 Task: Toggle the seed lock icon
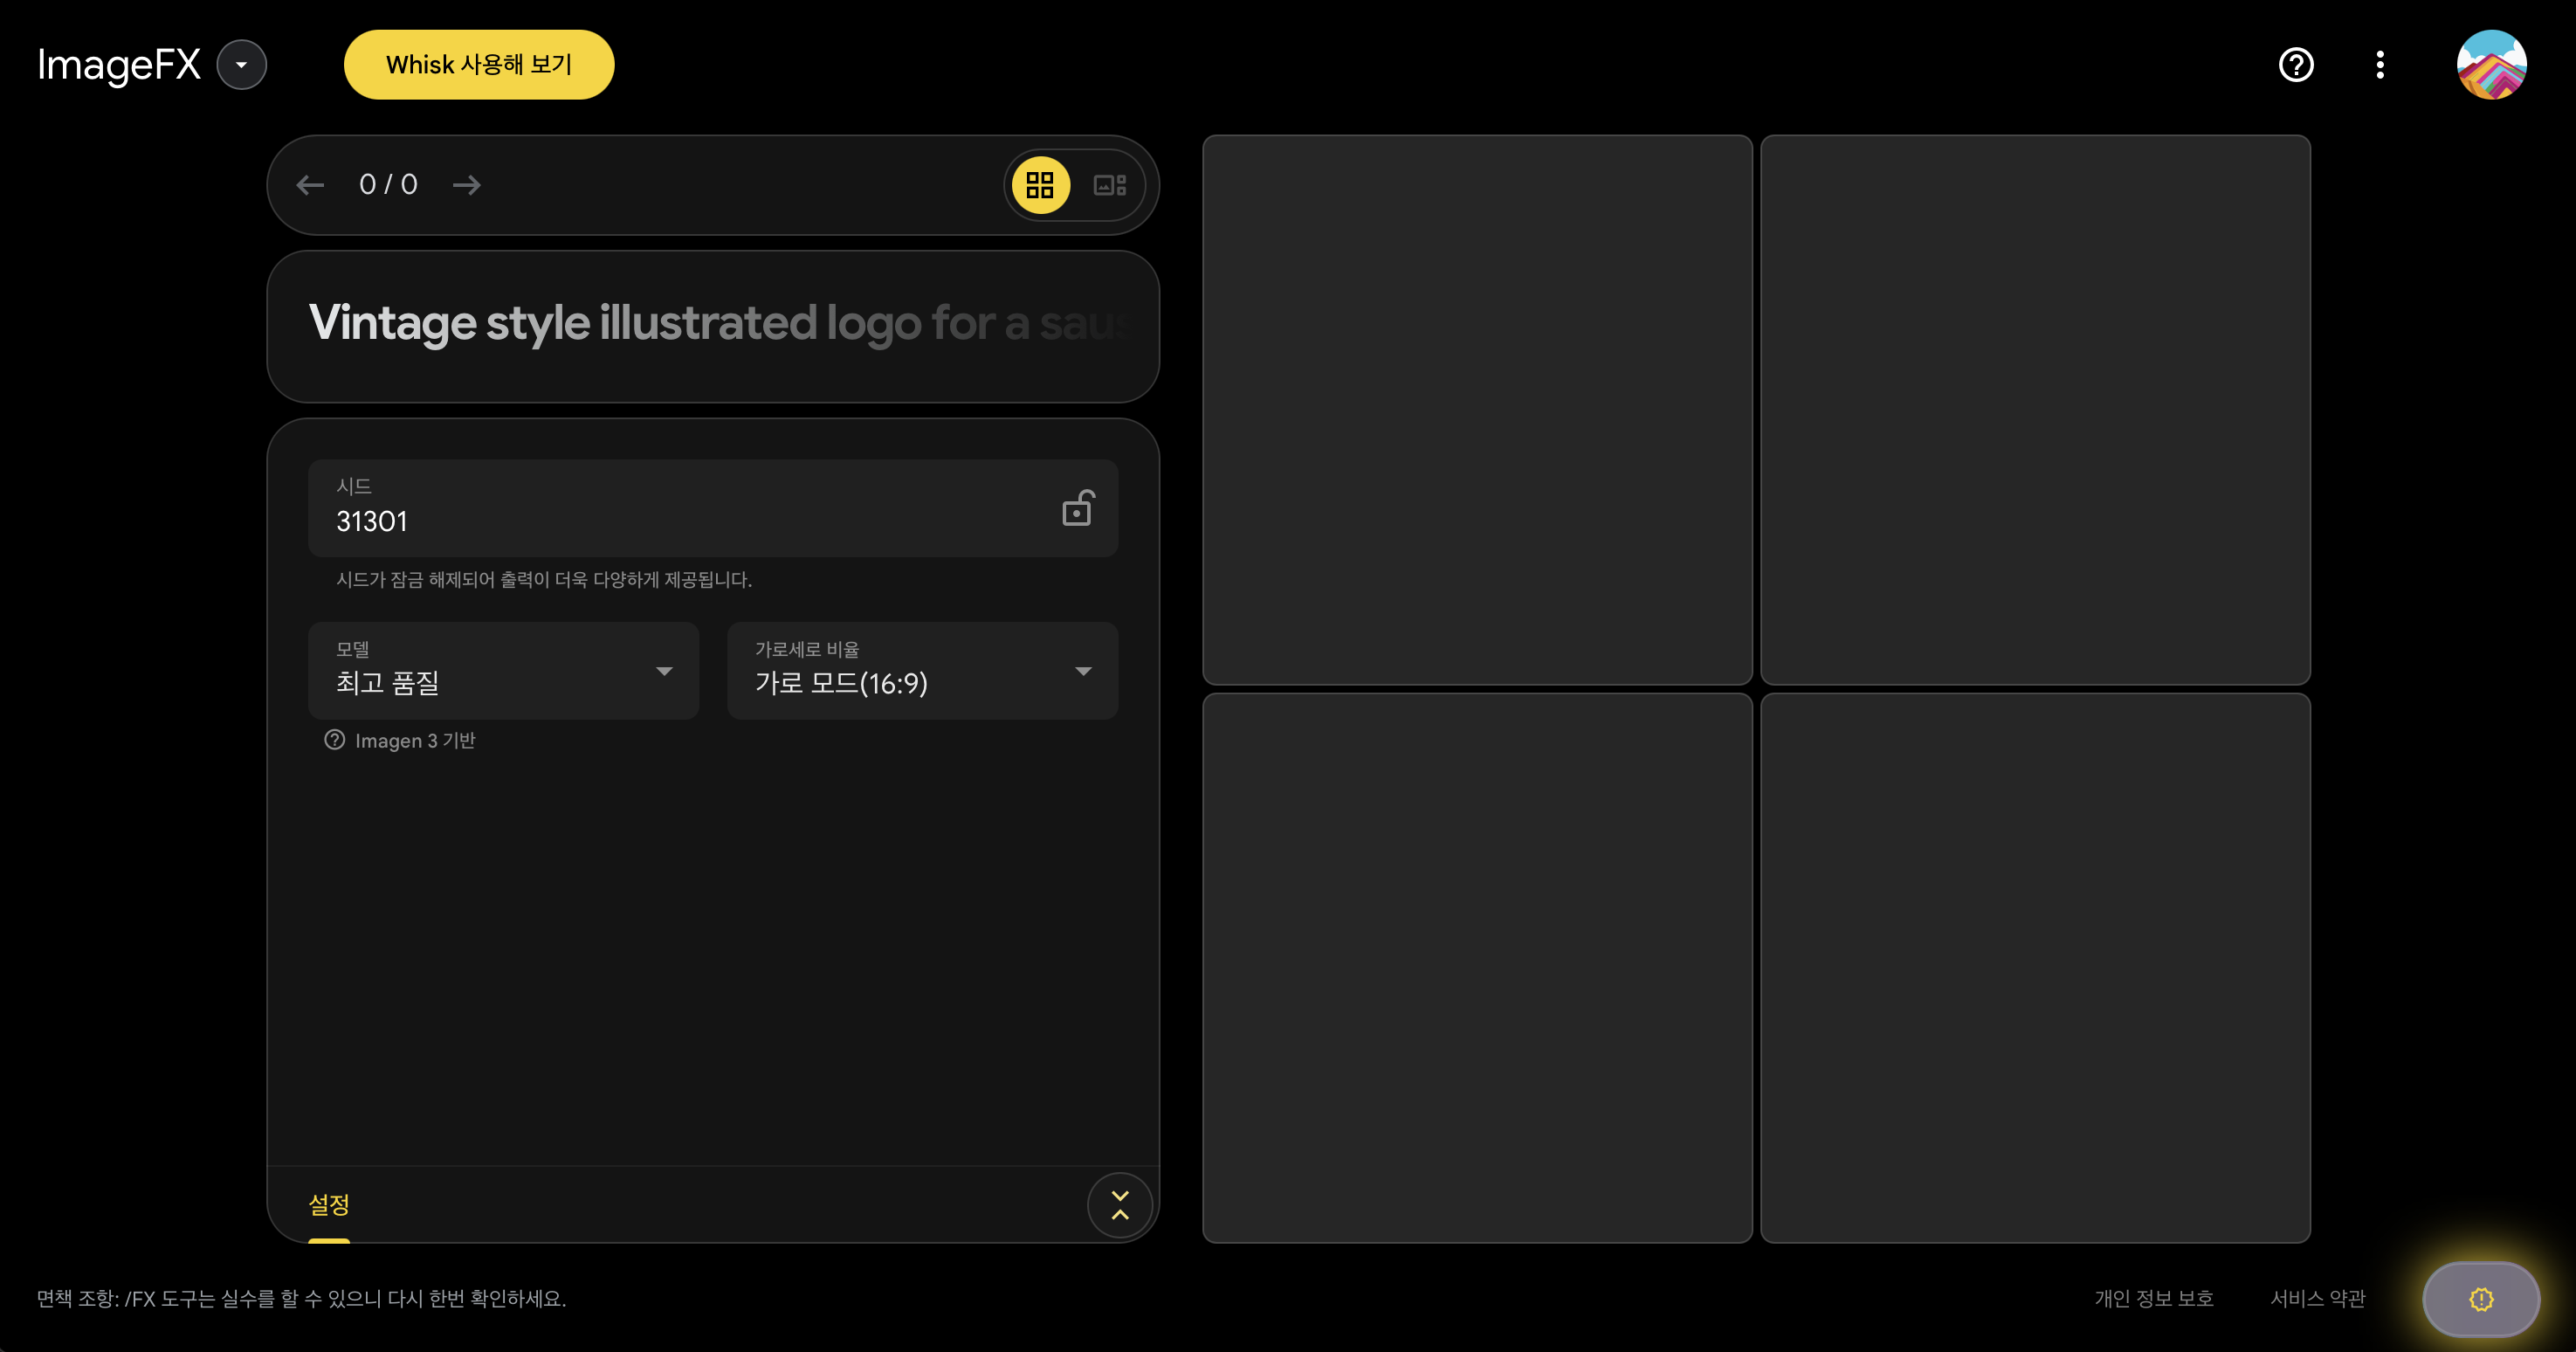1077,509
